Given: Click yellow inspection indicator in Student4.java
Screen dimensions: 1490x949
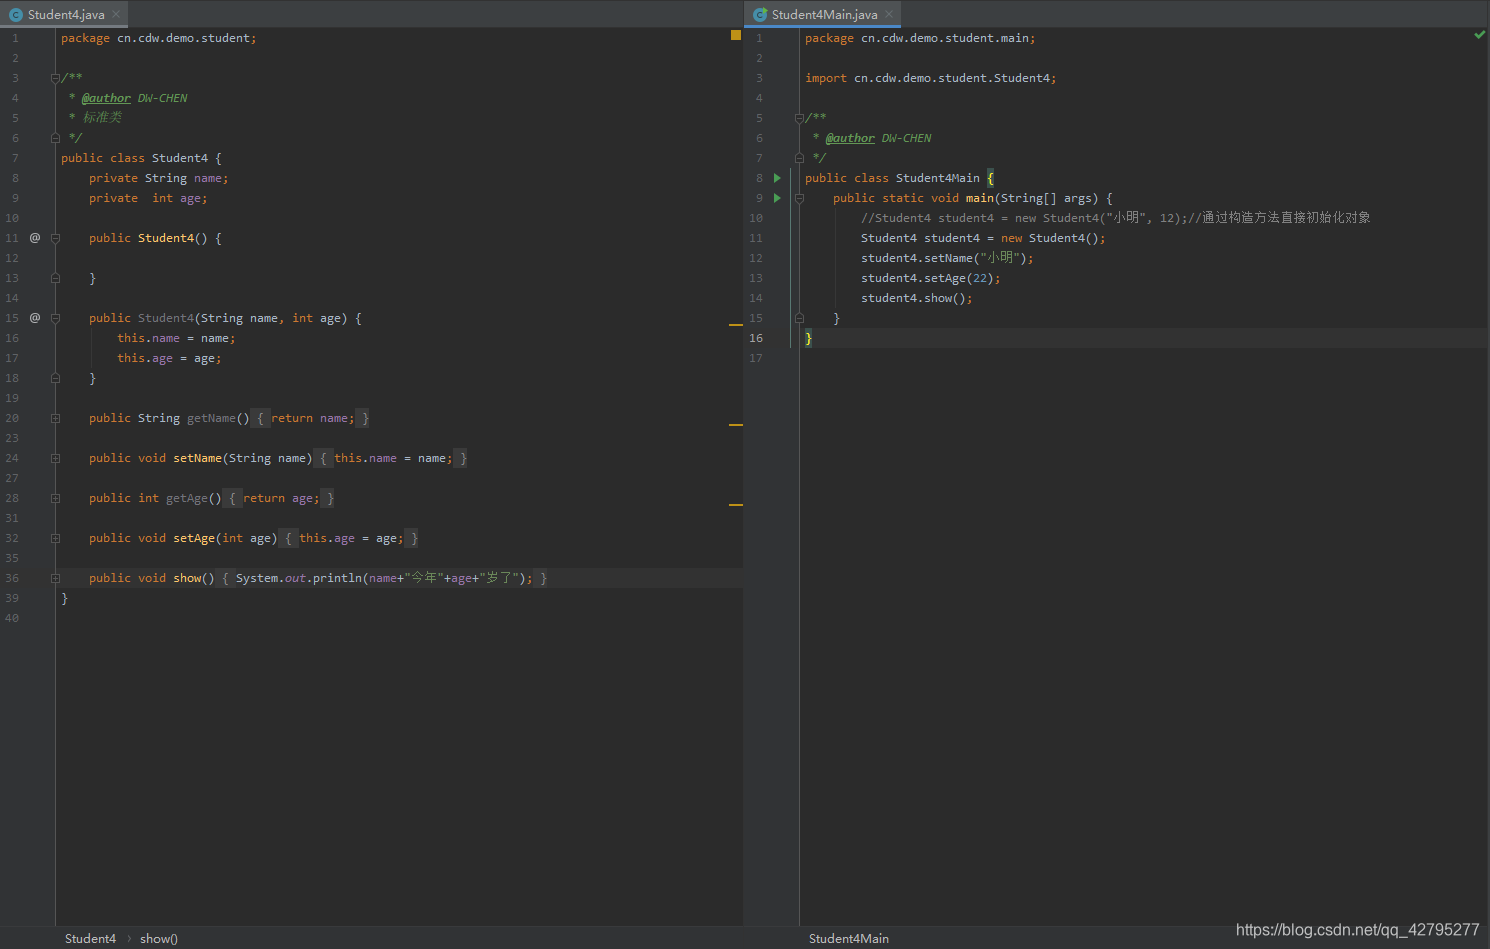Looking at the screenshot, I should 736,35.
